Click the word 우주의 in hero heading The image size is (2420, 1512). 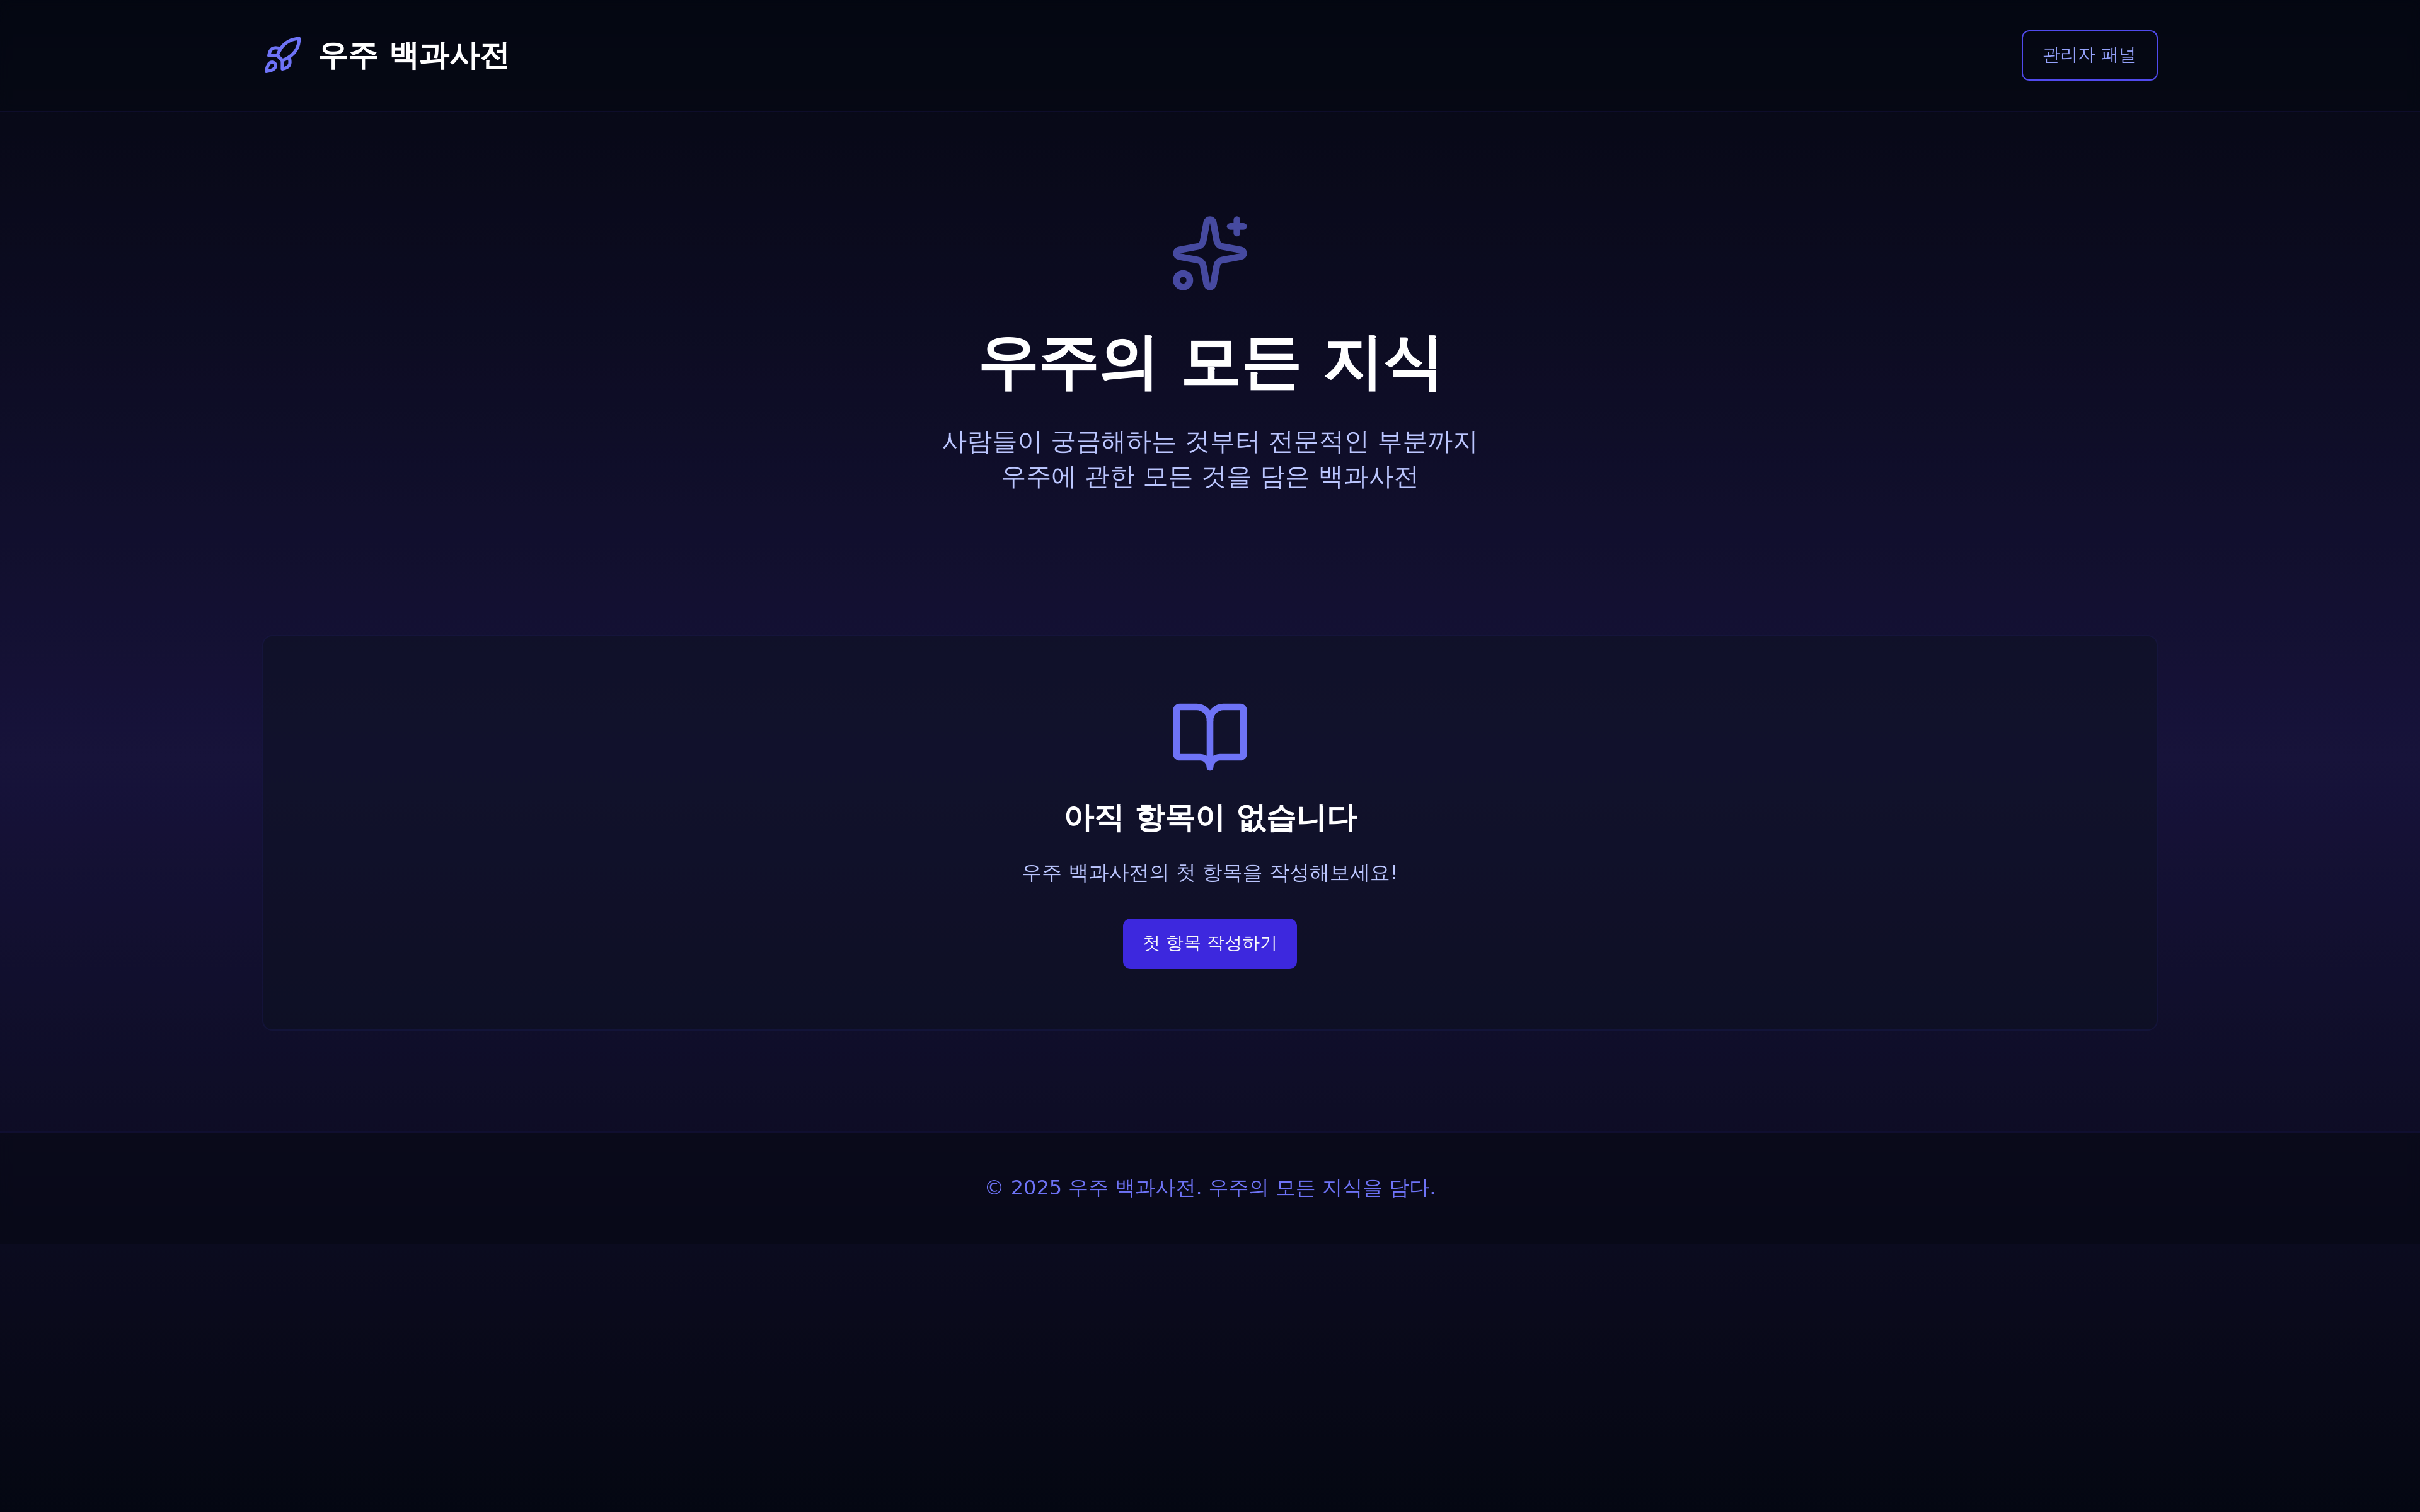click(1067, 363)
